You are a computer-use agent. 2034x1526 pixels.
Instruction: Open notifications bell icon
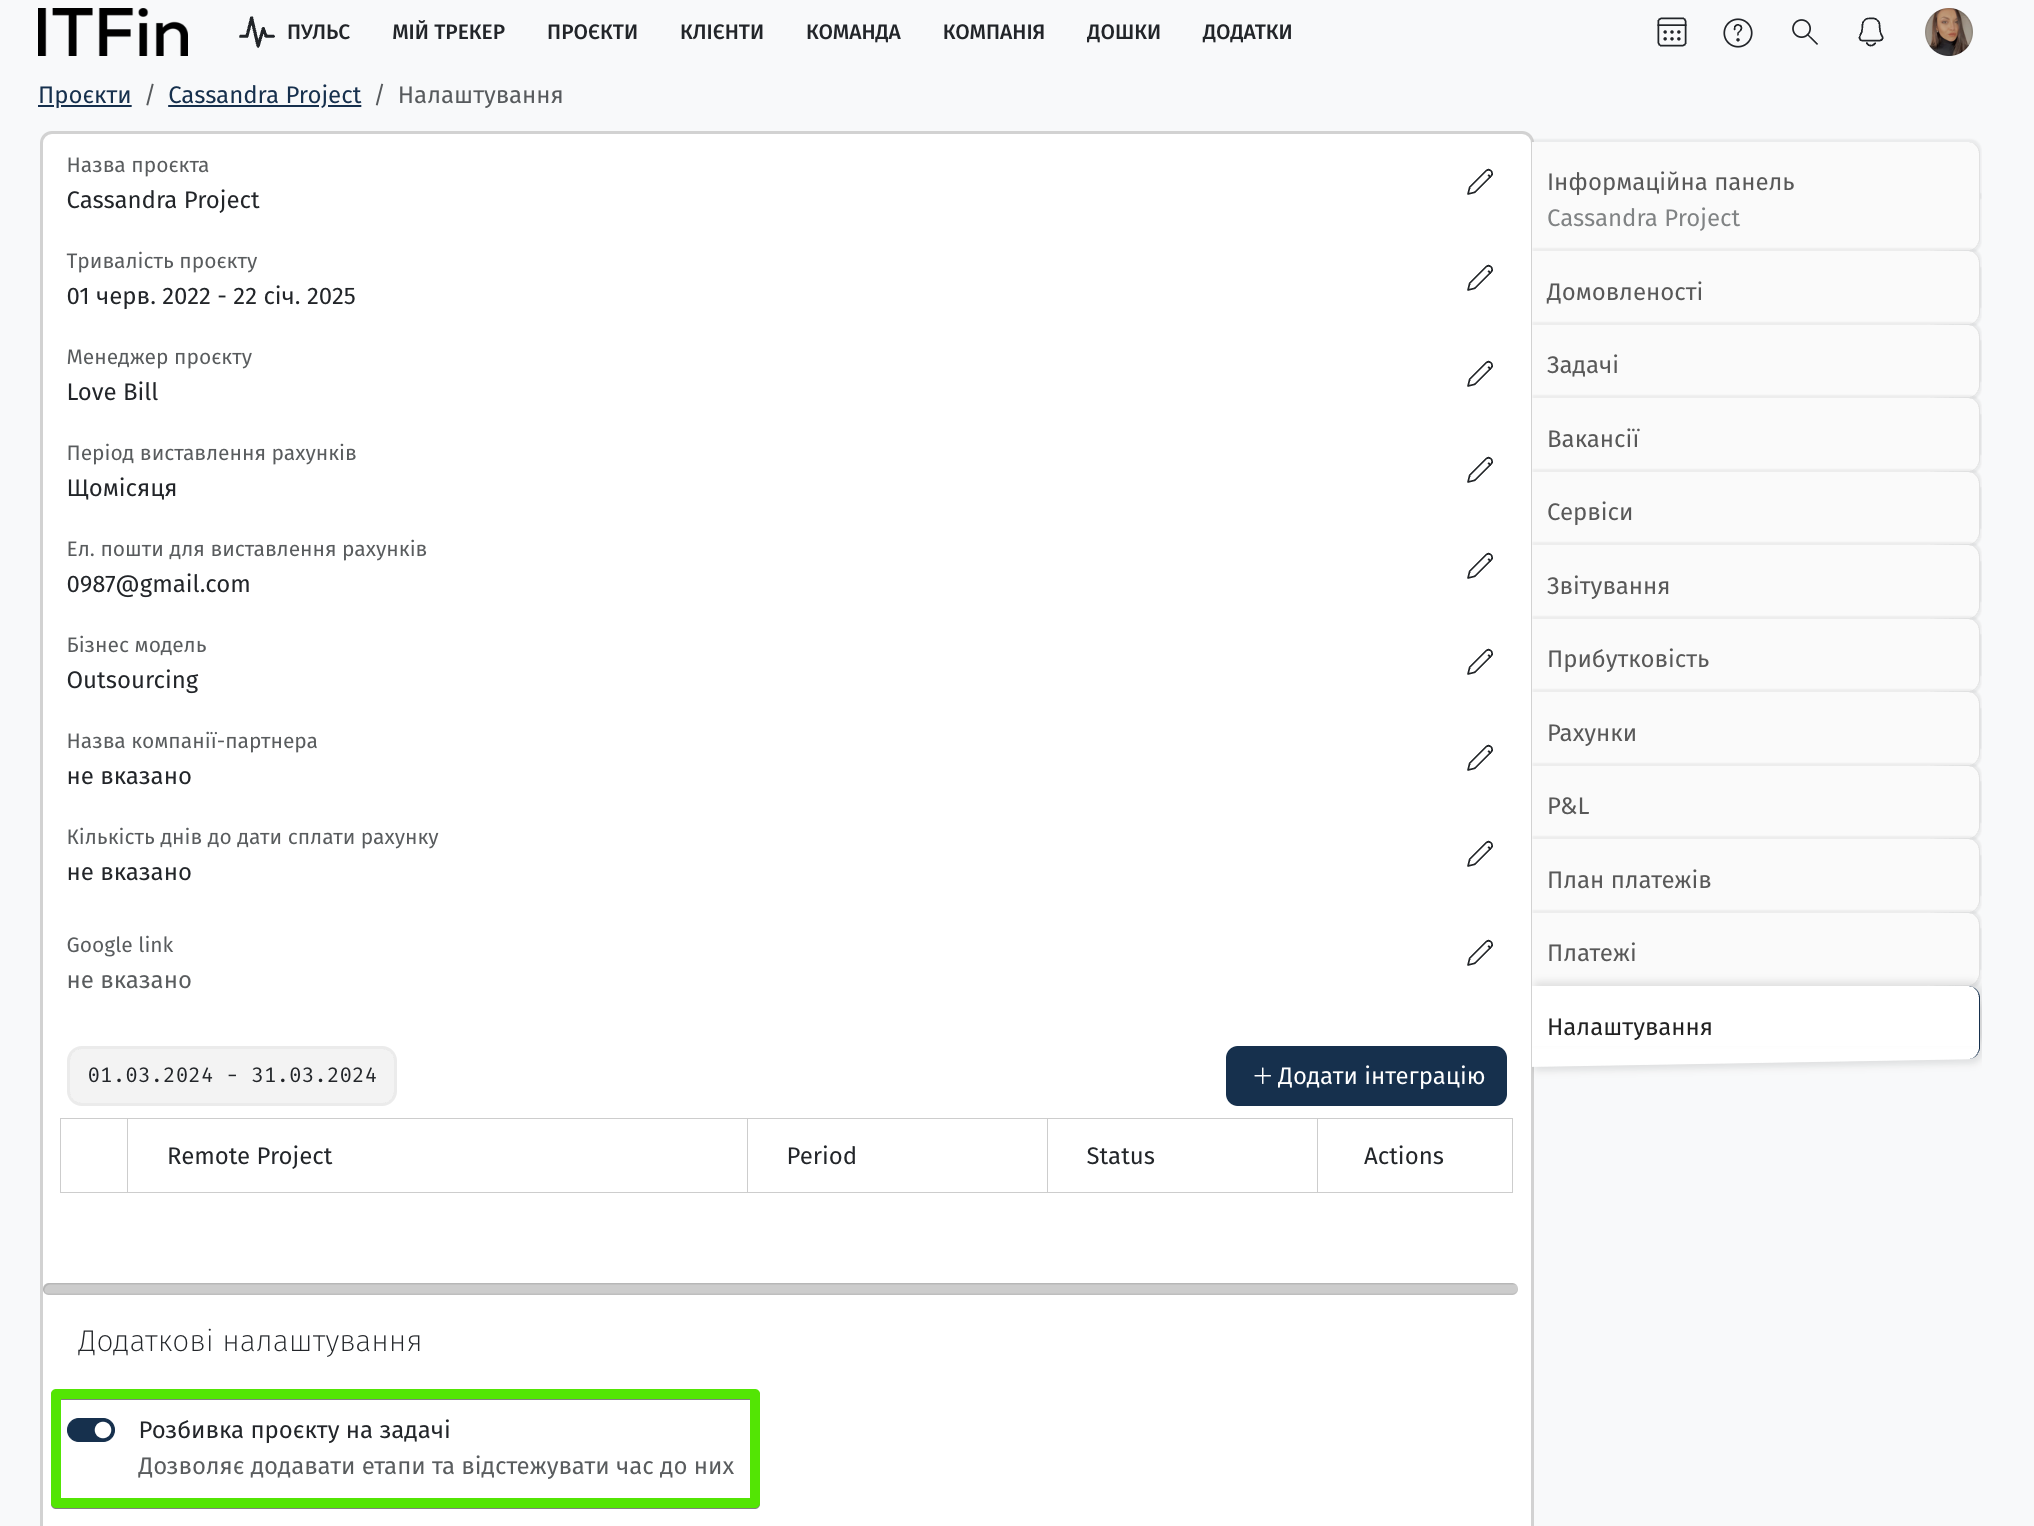1870,32
